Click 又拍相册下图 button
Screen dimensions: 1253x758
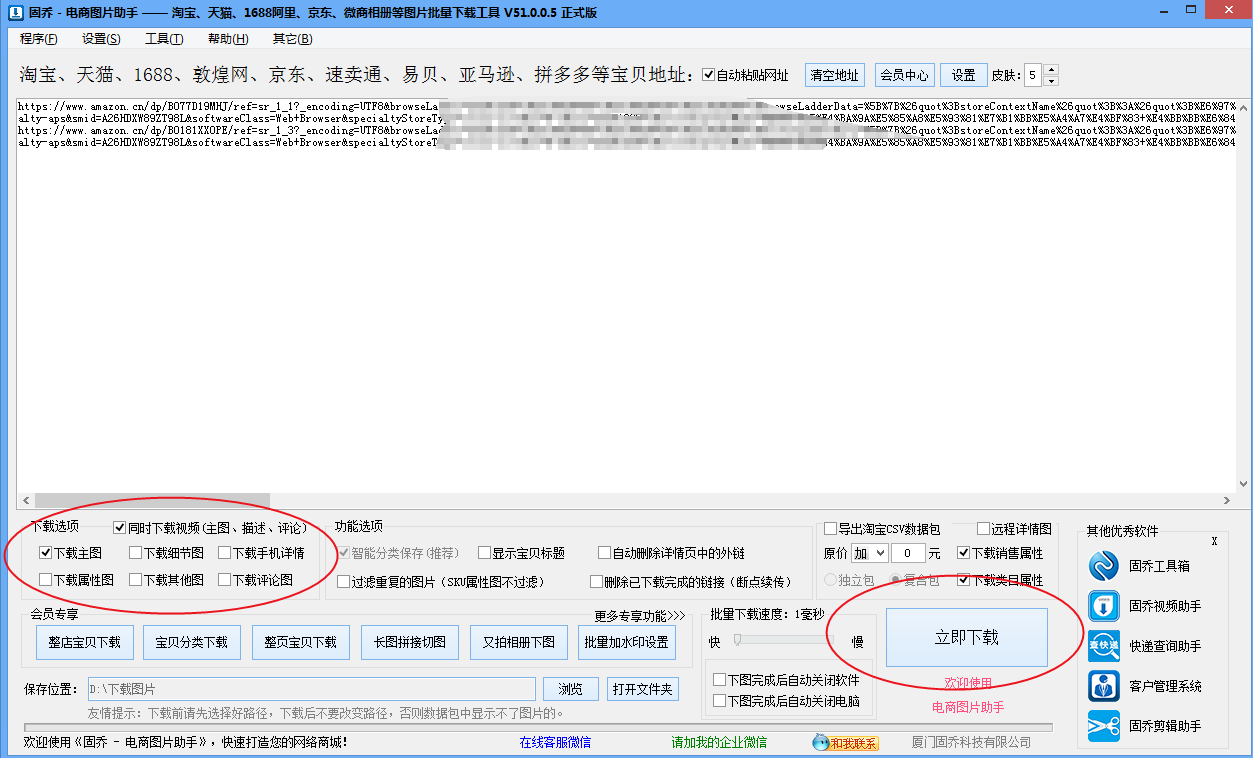(x=519, y=642)
